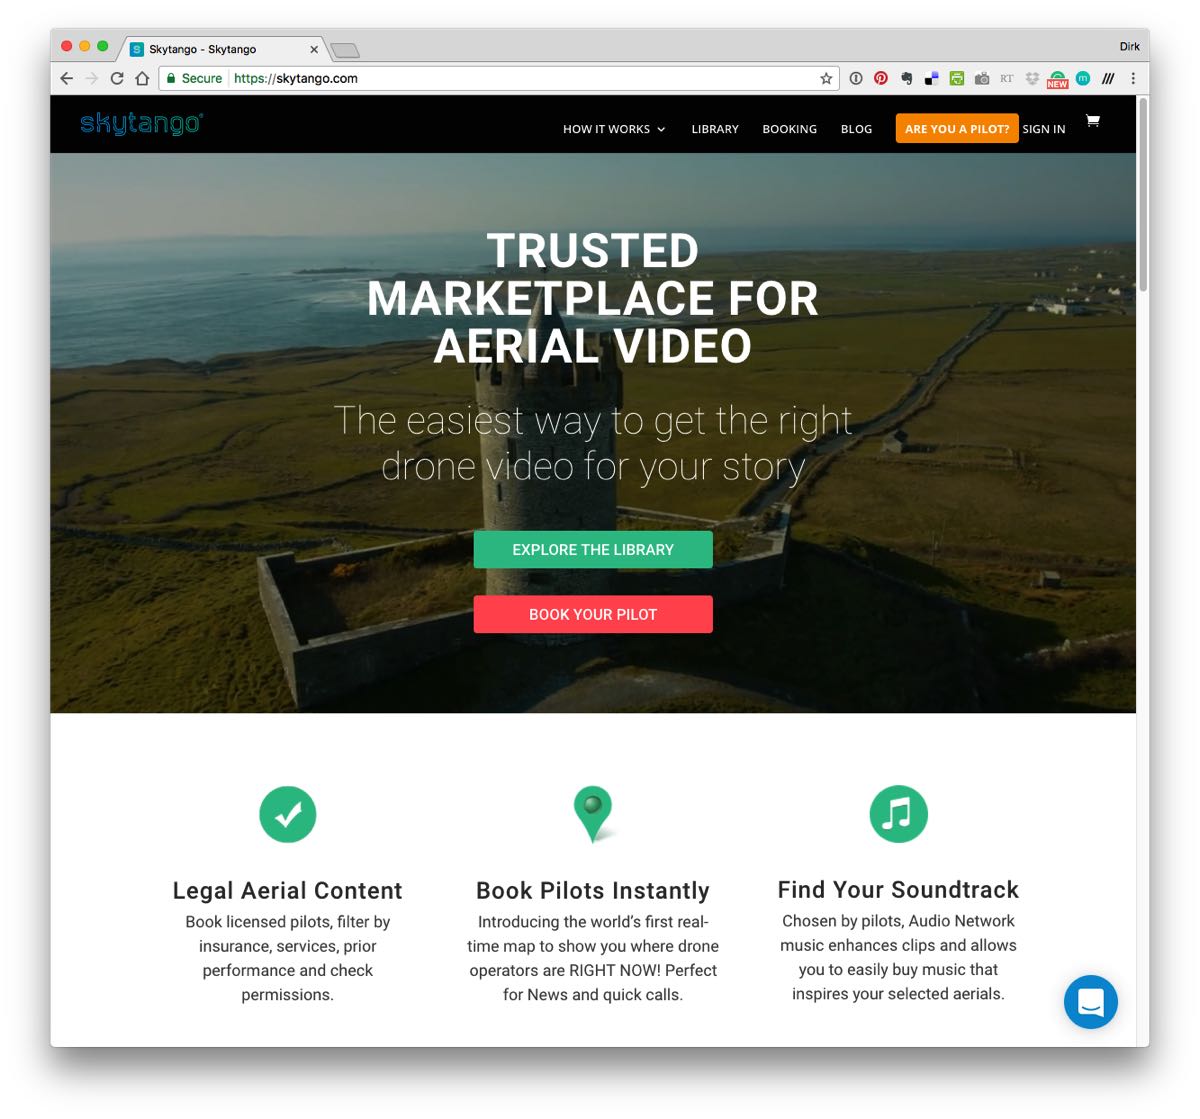
Task: Go back to previous page
Action: (67, 78)
